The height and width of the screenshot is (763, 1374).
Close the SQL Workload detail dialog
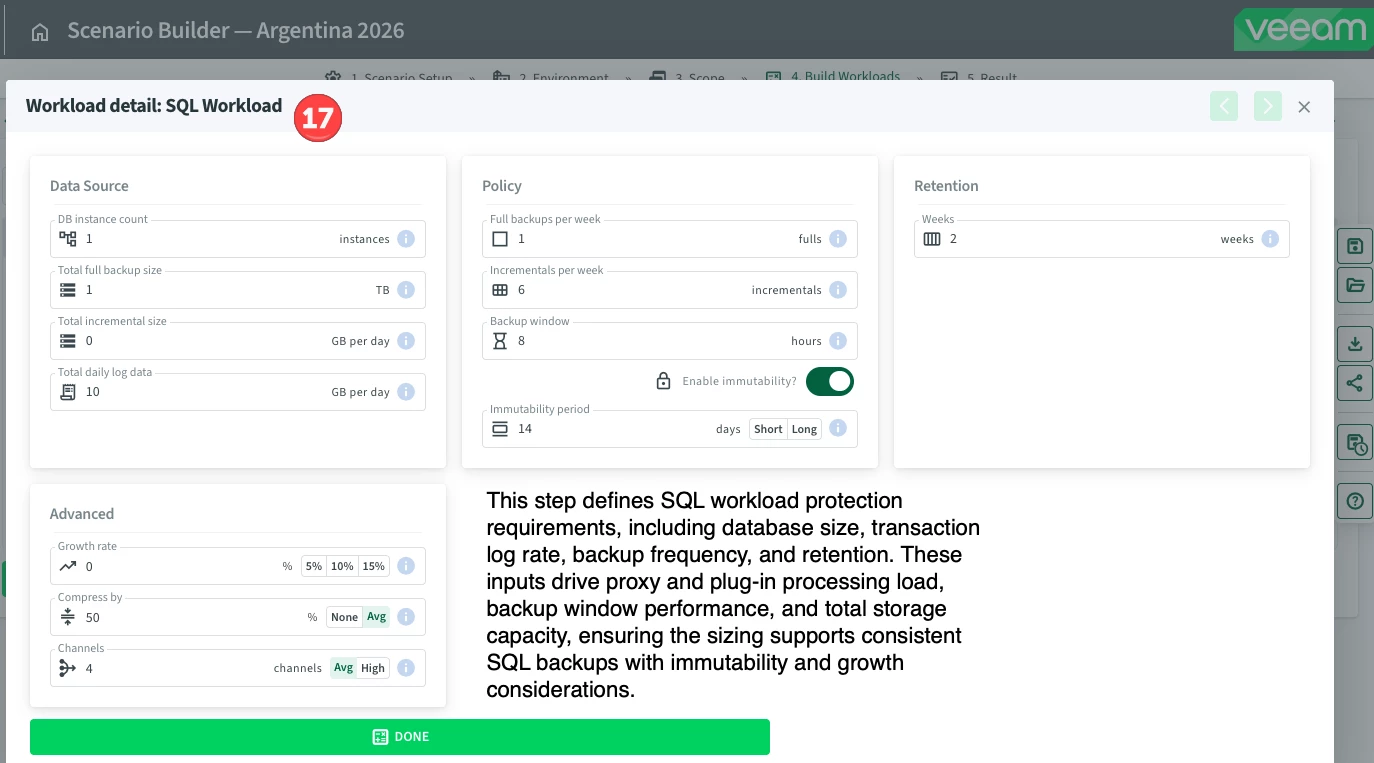point(1304,107)
